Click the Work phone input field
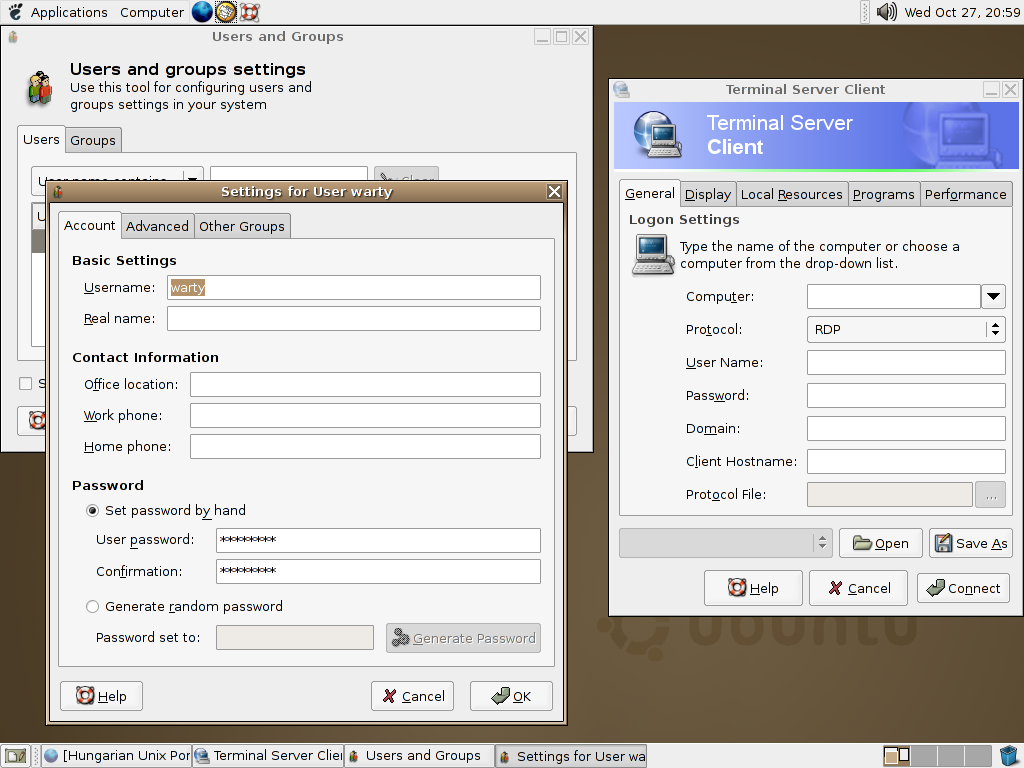This screenshot has height=768, width=1024. [366, 415]
